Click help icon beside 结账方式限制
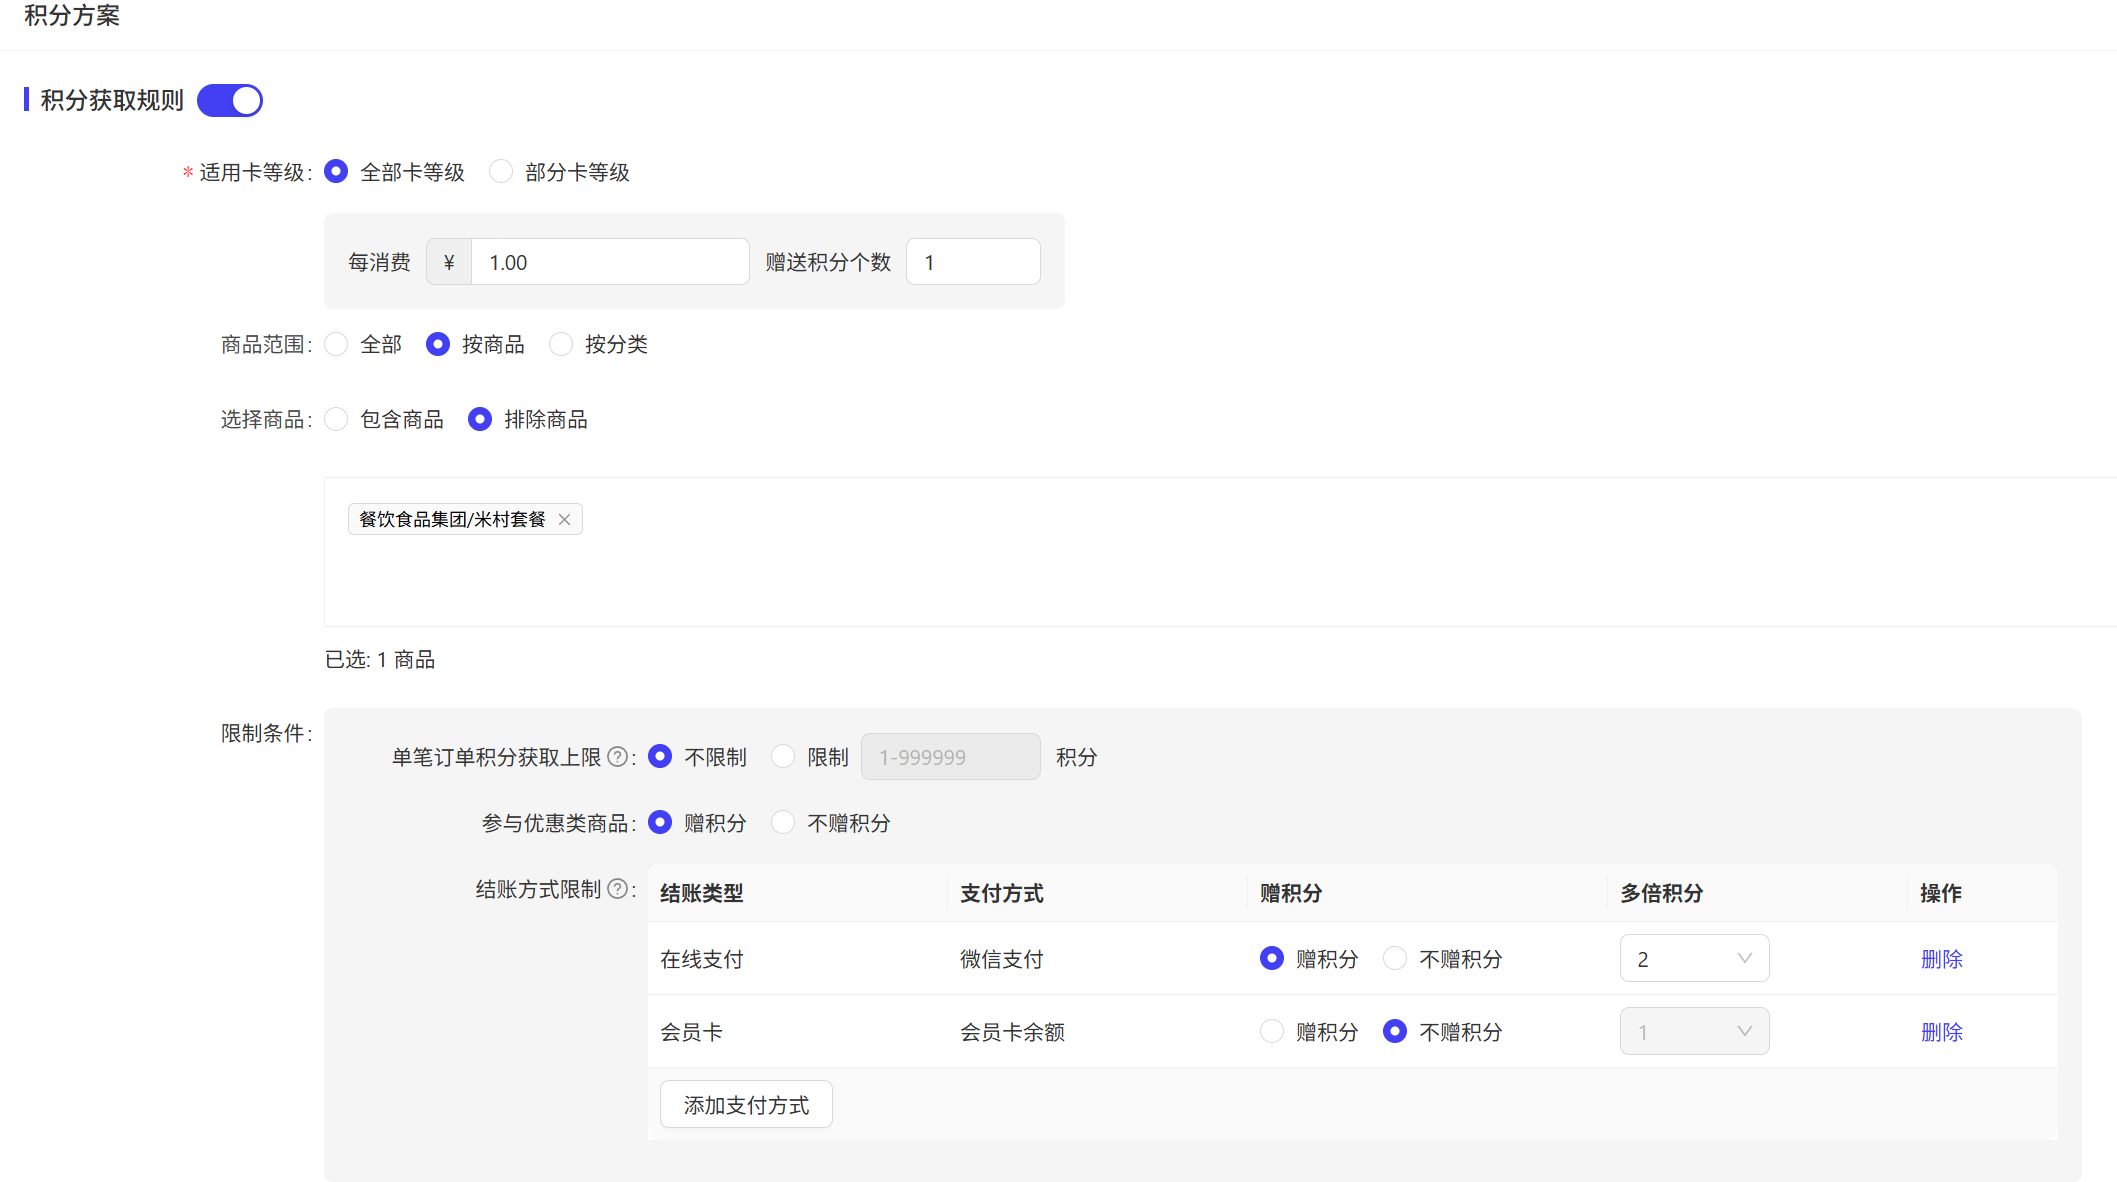 coord(618,889)
